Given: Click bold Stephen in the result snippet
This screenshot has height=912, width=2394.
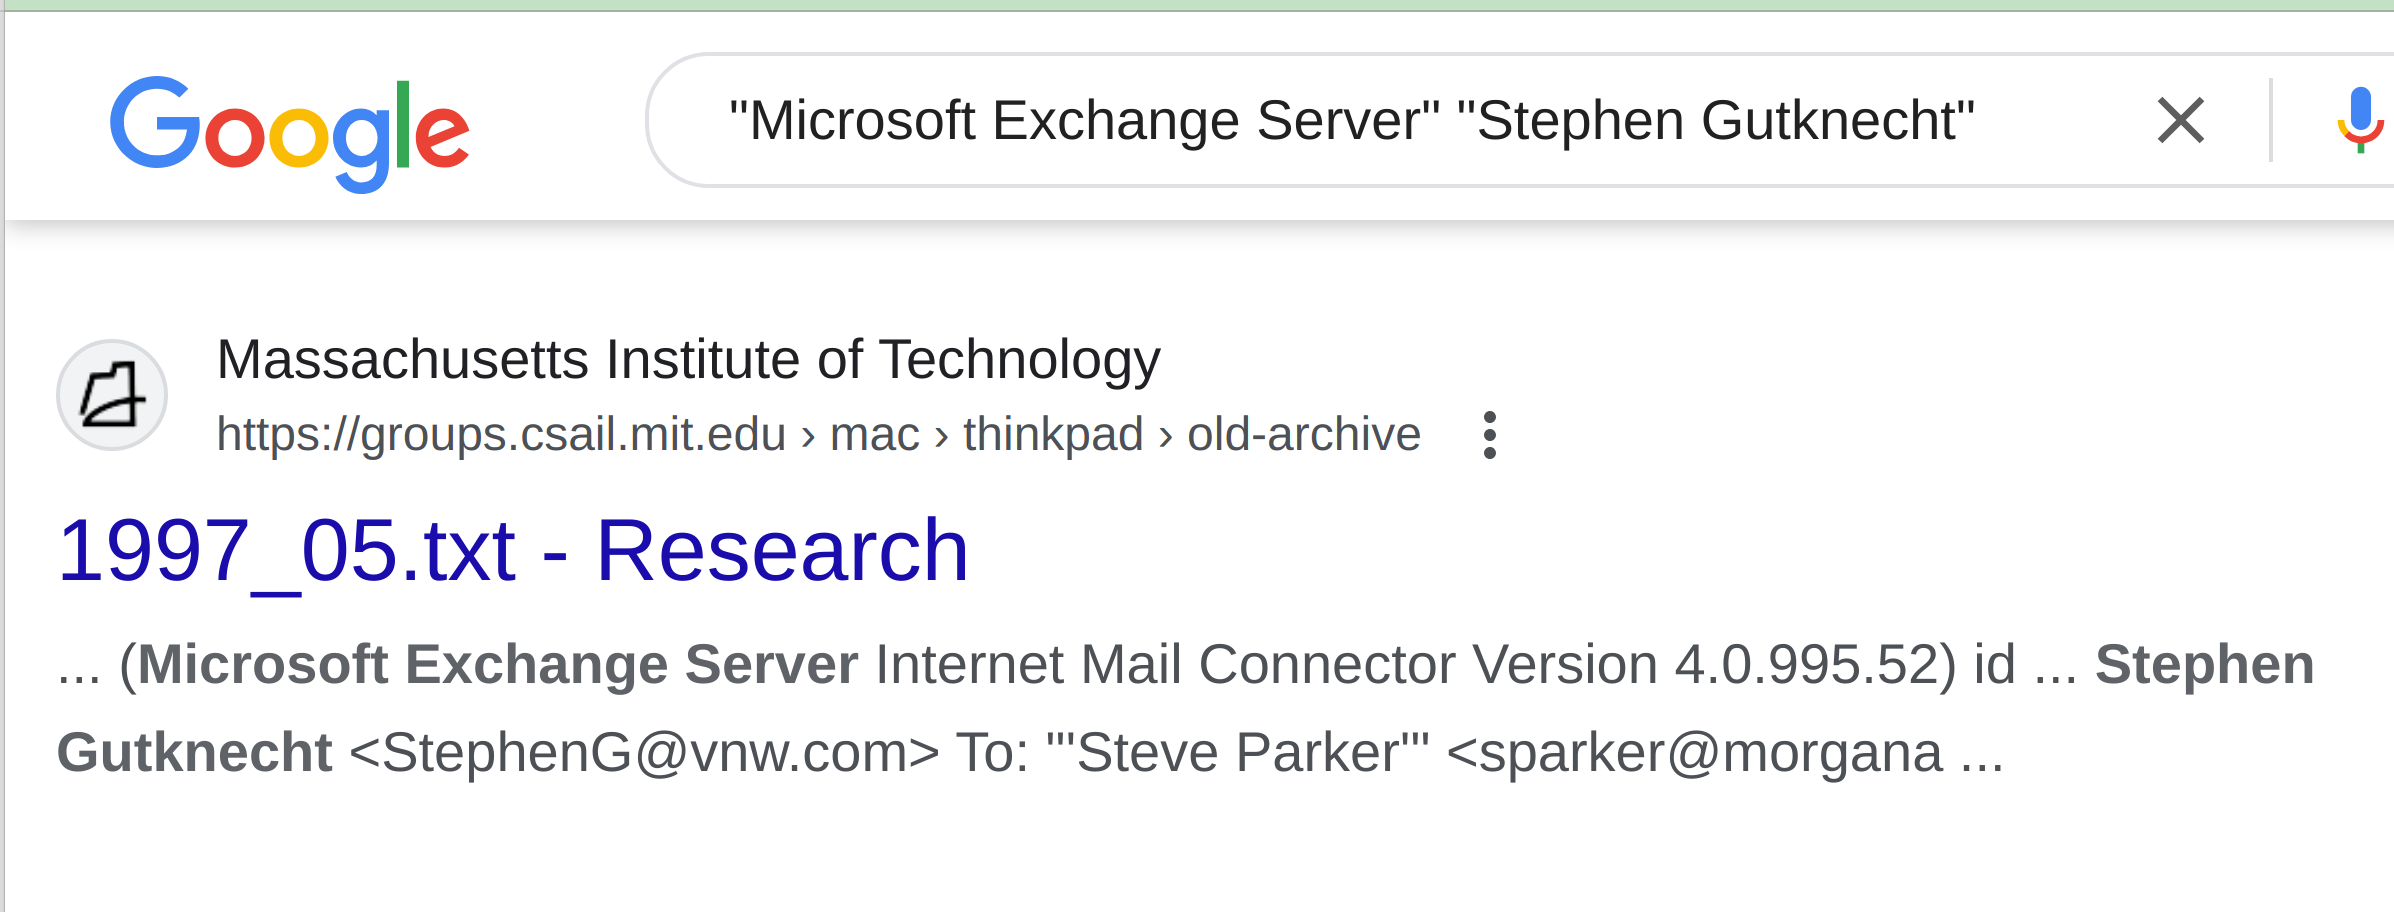Looking at the screenshot, I should coord(2205,665).
